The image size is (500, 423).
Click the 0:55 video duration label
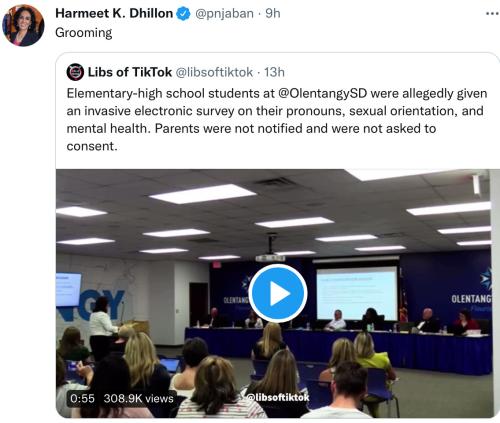(x=83, y=398)
